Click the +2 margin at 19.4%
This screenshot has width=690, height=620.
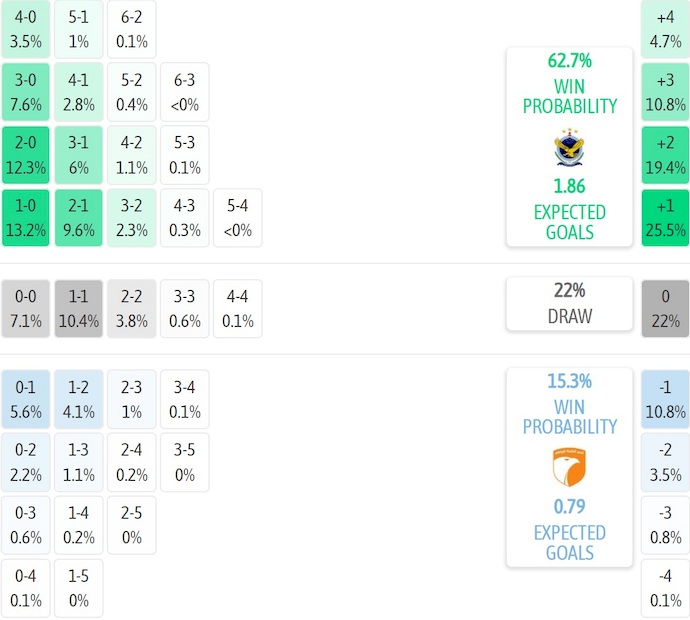665,155
